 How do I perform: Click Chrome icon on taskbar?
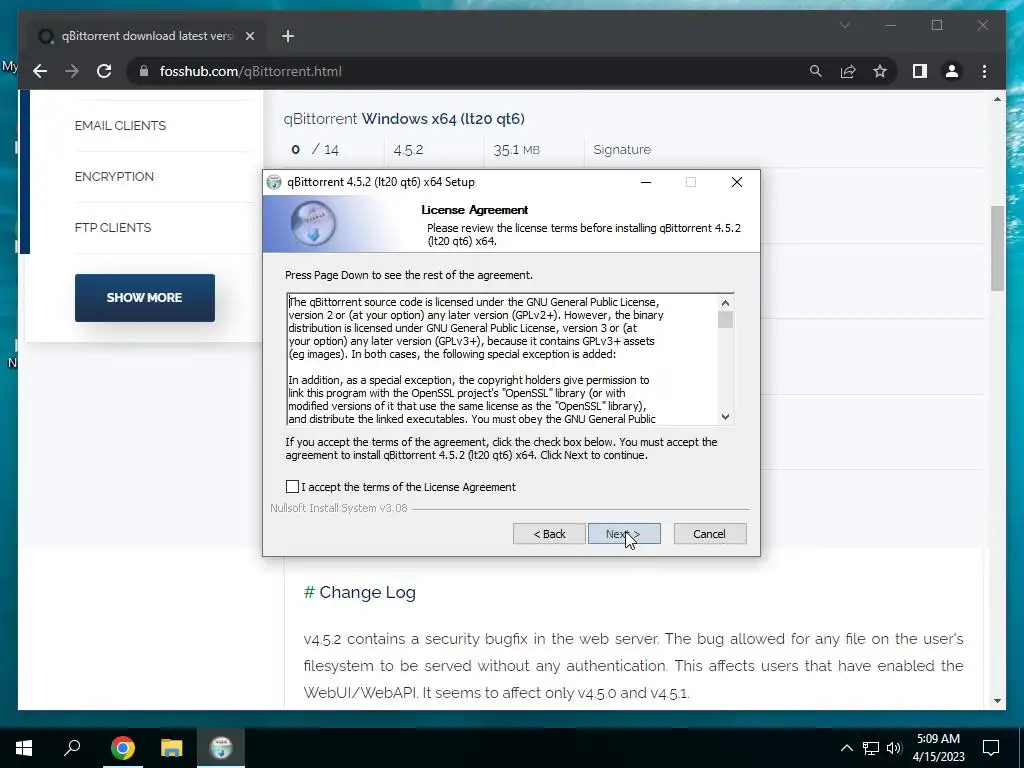[x=122, y=748]
